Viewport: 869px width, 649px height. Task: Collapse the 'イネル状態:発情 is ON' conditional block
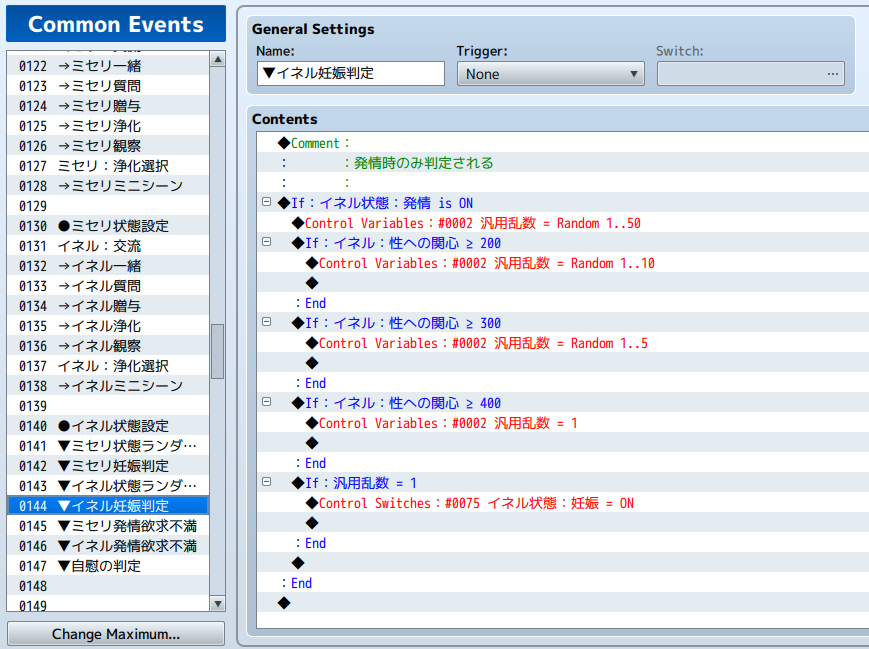pyautogui.click(x=267, y=202)
